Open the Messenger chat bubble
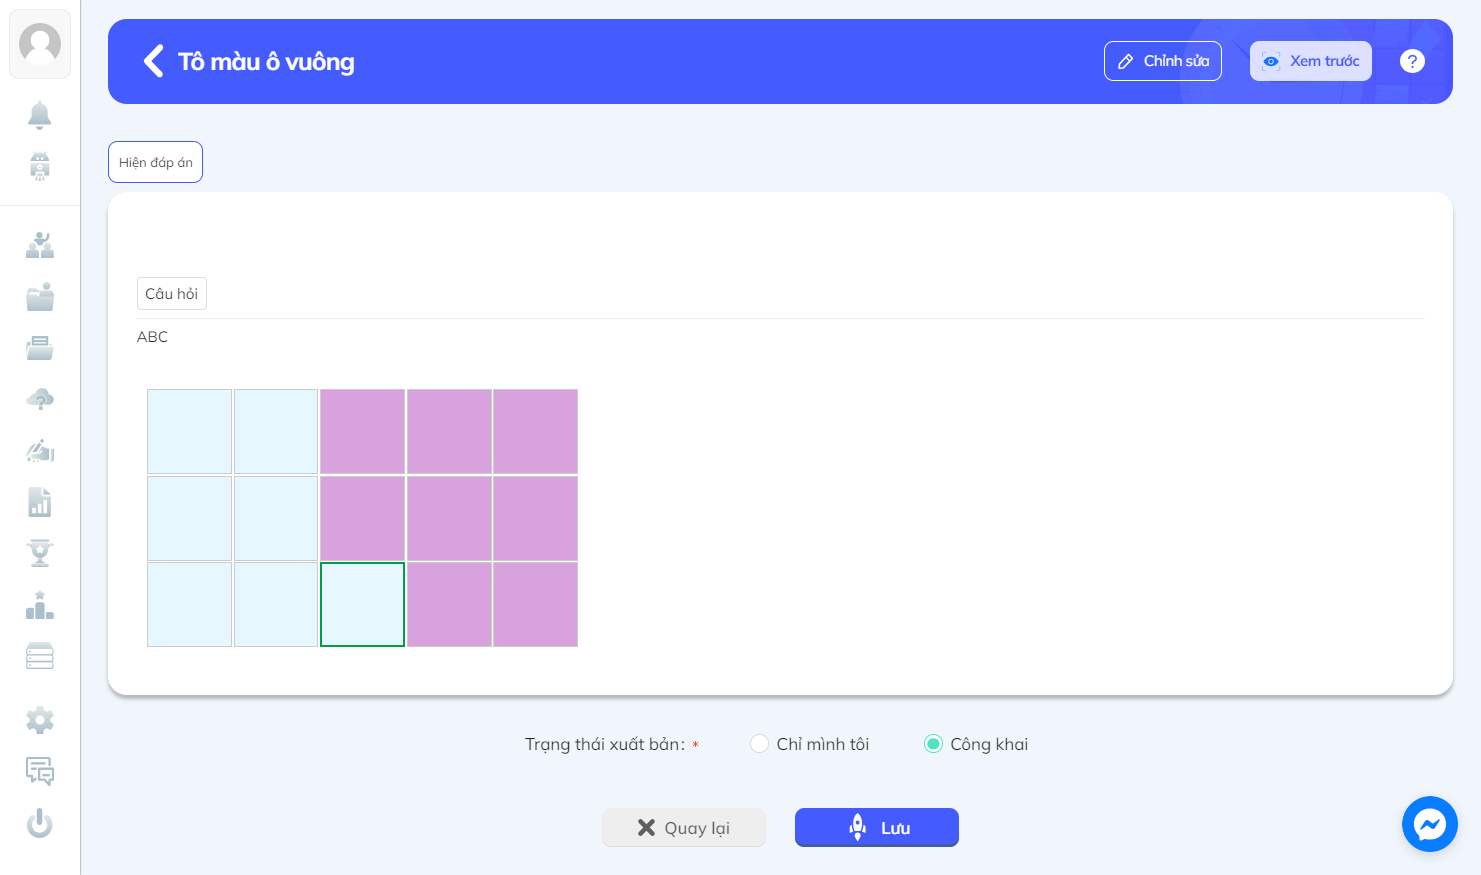Viewport: 1481px width, 875px height. tap(1430, 824)
